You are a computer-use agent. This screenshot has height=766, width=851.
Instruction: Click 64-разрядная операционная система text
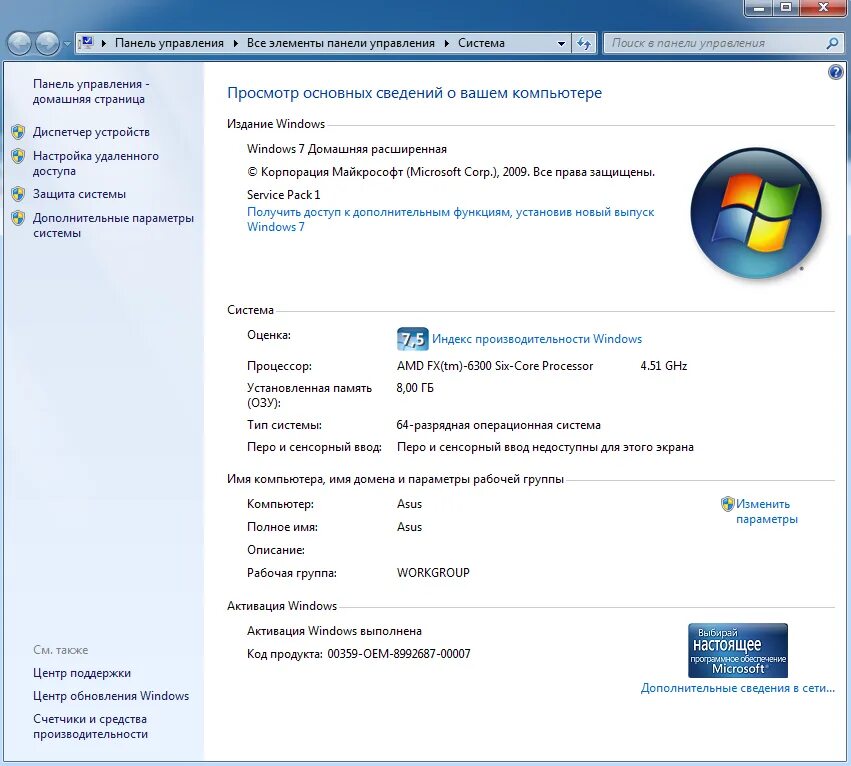tap(498, 425)
